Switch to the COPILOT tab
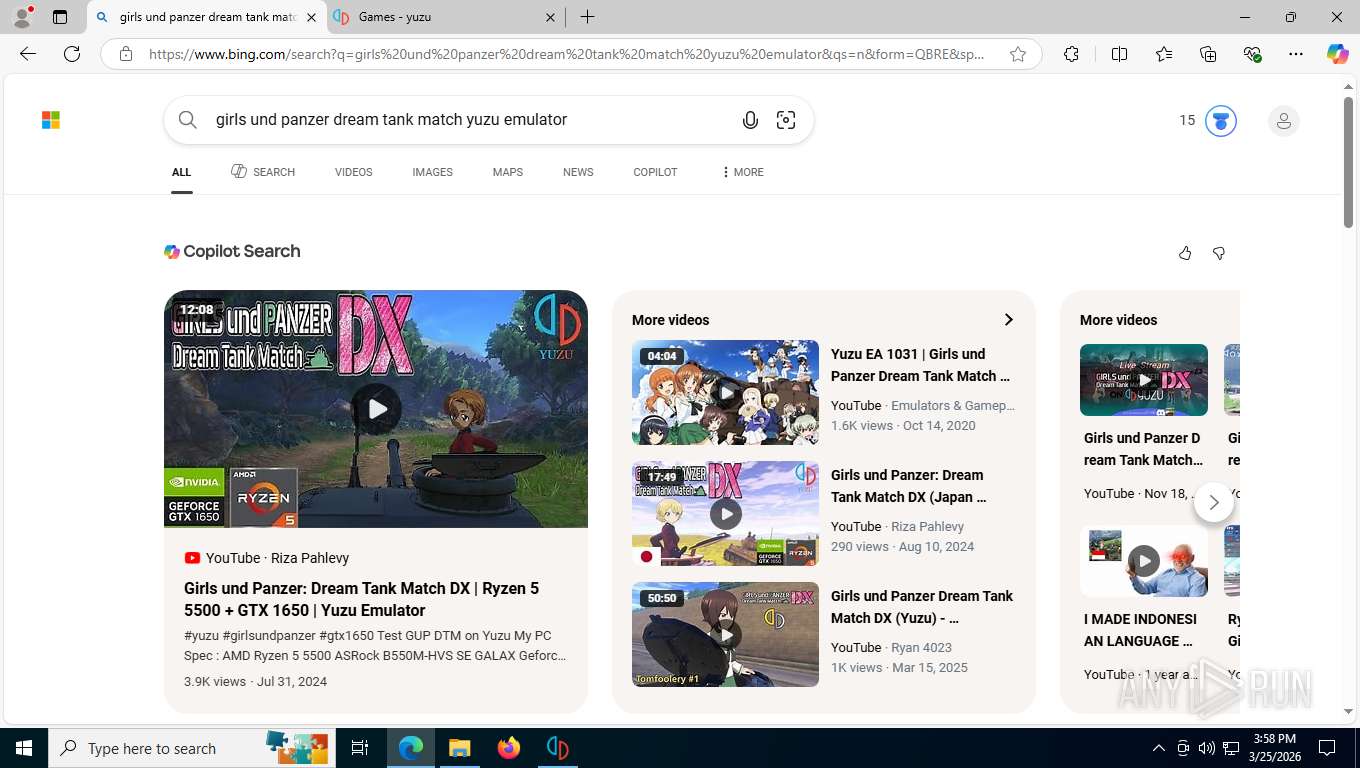This screenshot has height=768, width=1360. click(655, 172)
